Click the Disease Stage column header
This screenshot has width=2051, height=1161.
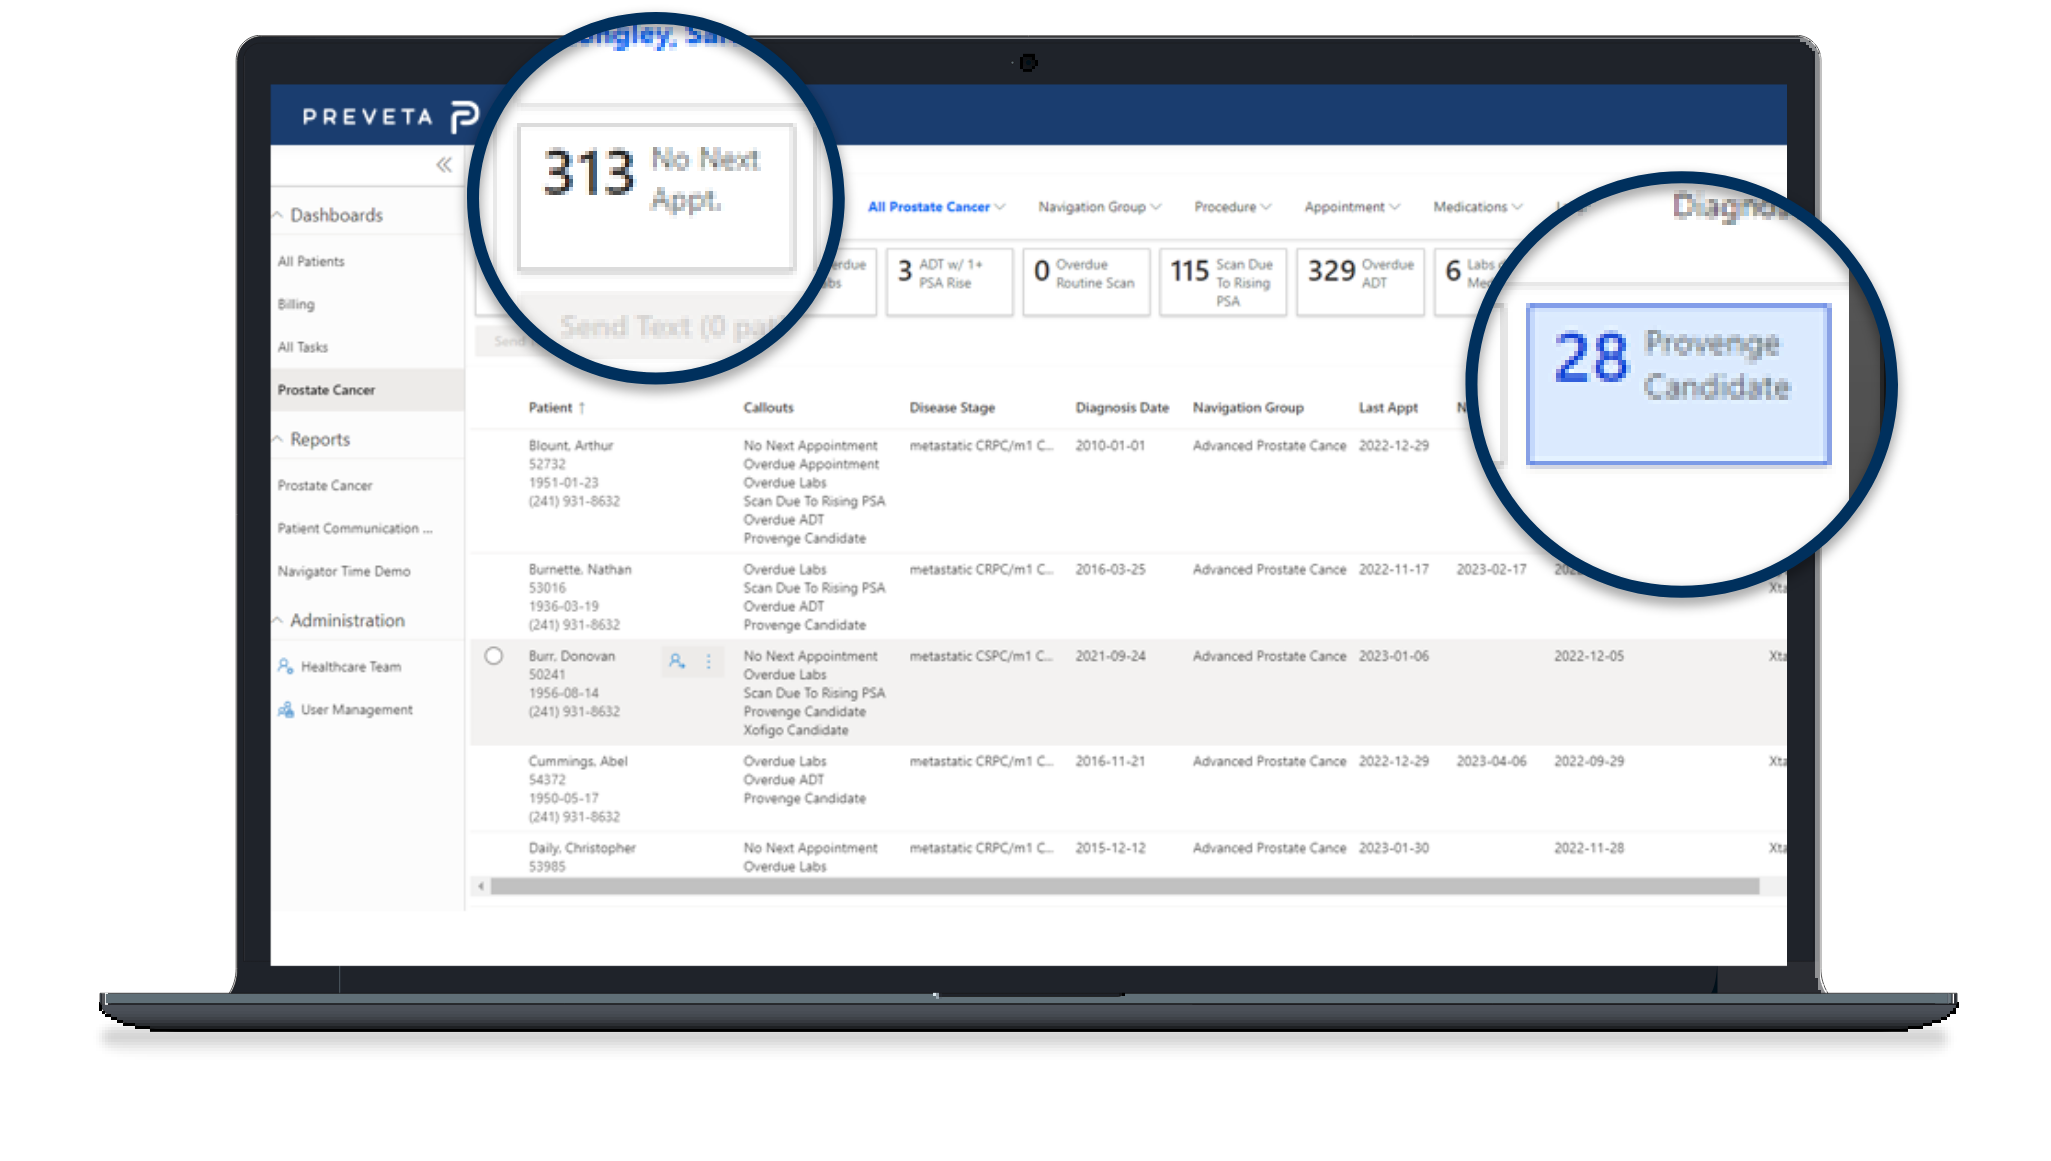952,408
